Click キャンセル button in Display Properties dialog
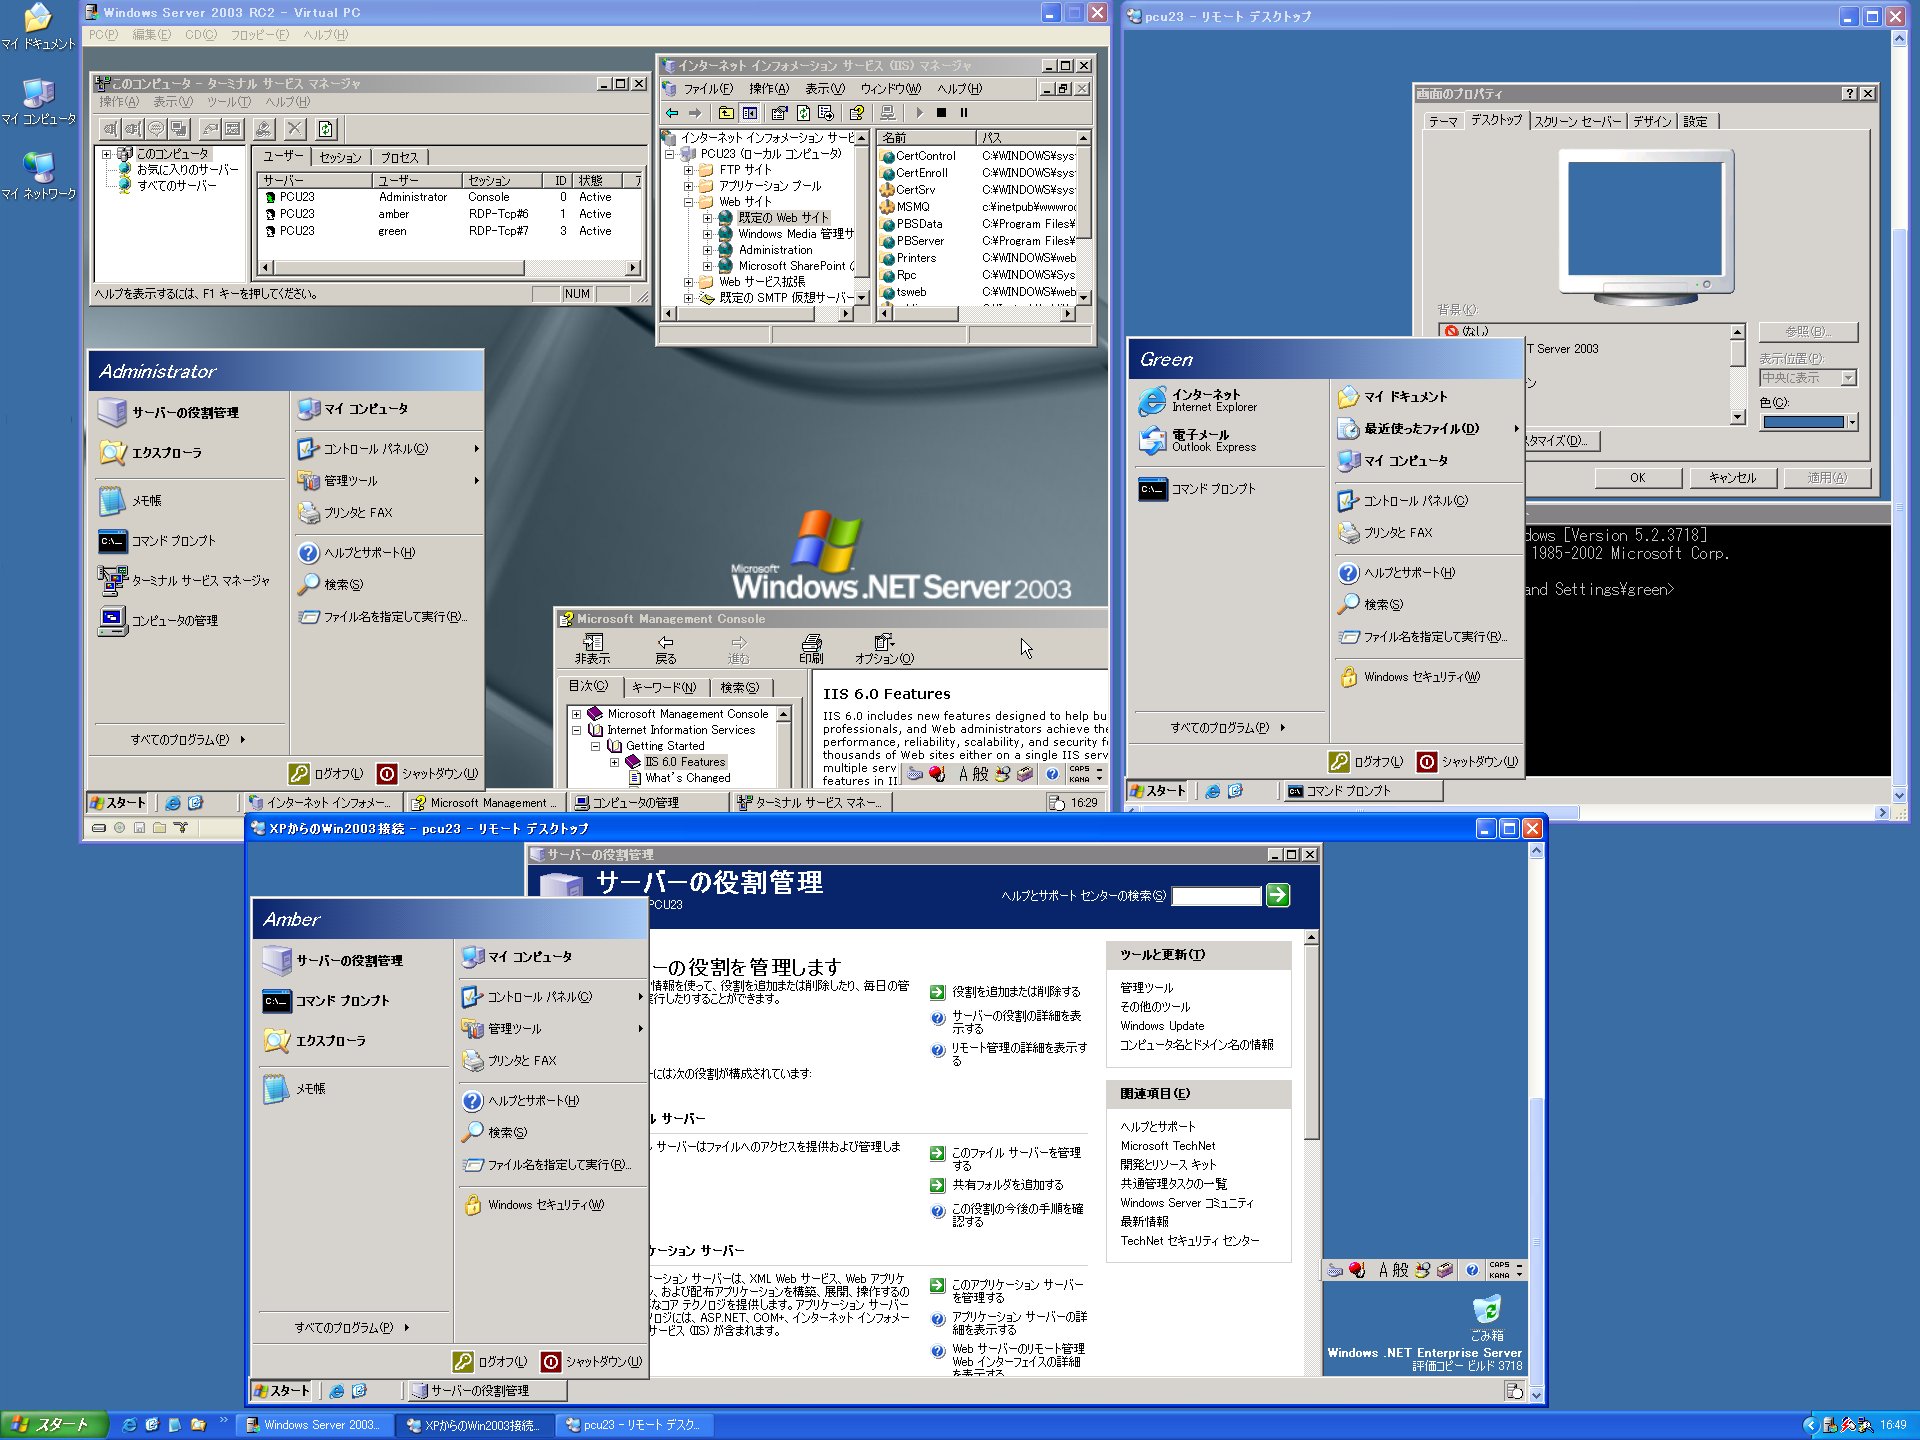 (1733, 478)
